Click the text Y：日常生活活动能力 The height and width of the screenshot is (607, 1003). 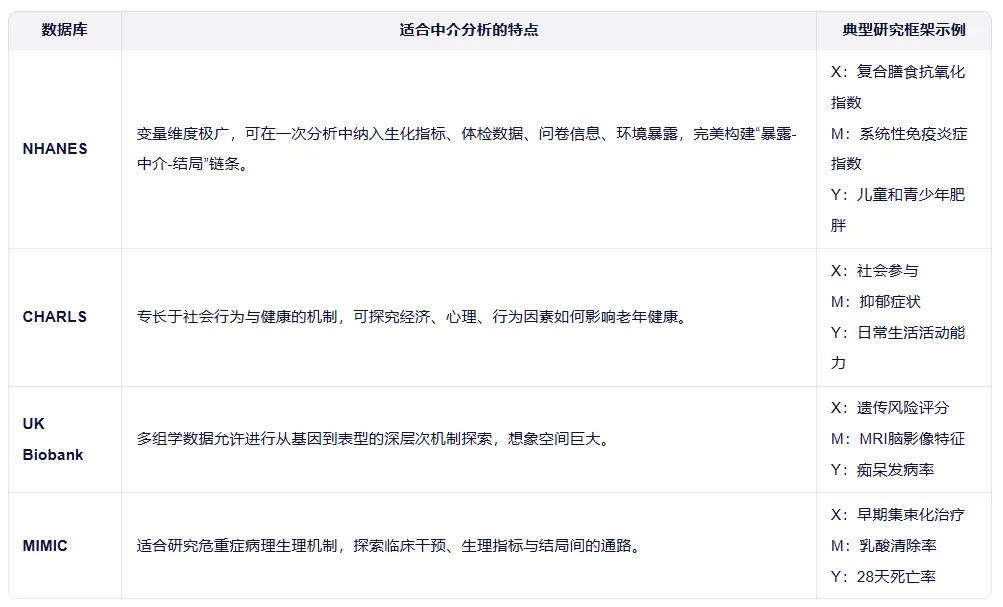pyautogui.click(x=898, y=348)
